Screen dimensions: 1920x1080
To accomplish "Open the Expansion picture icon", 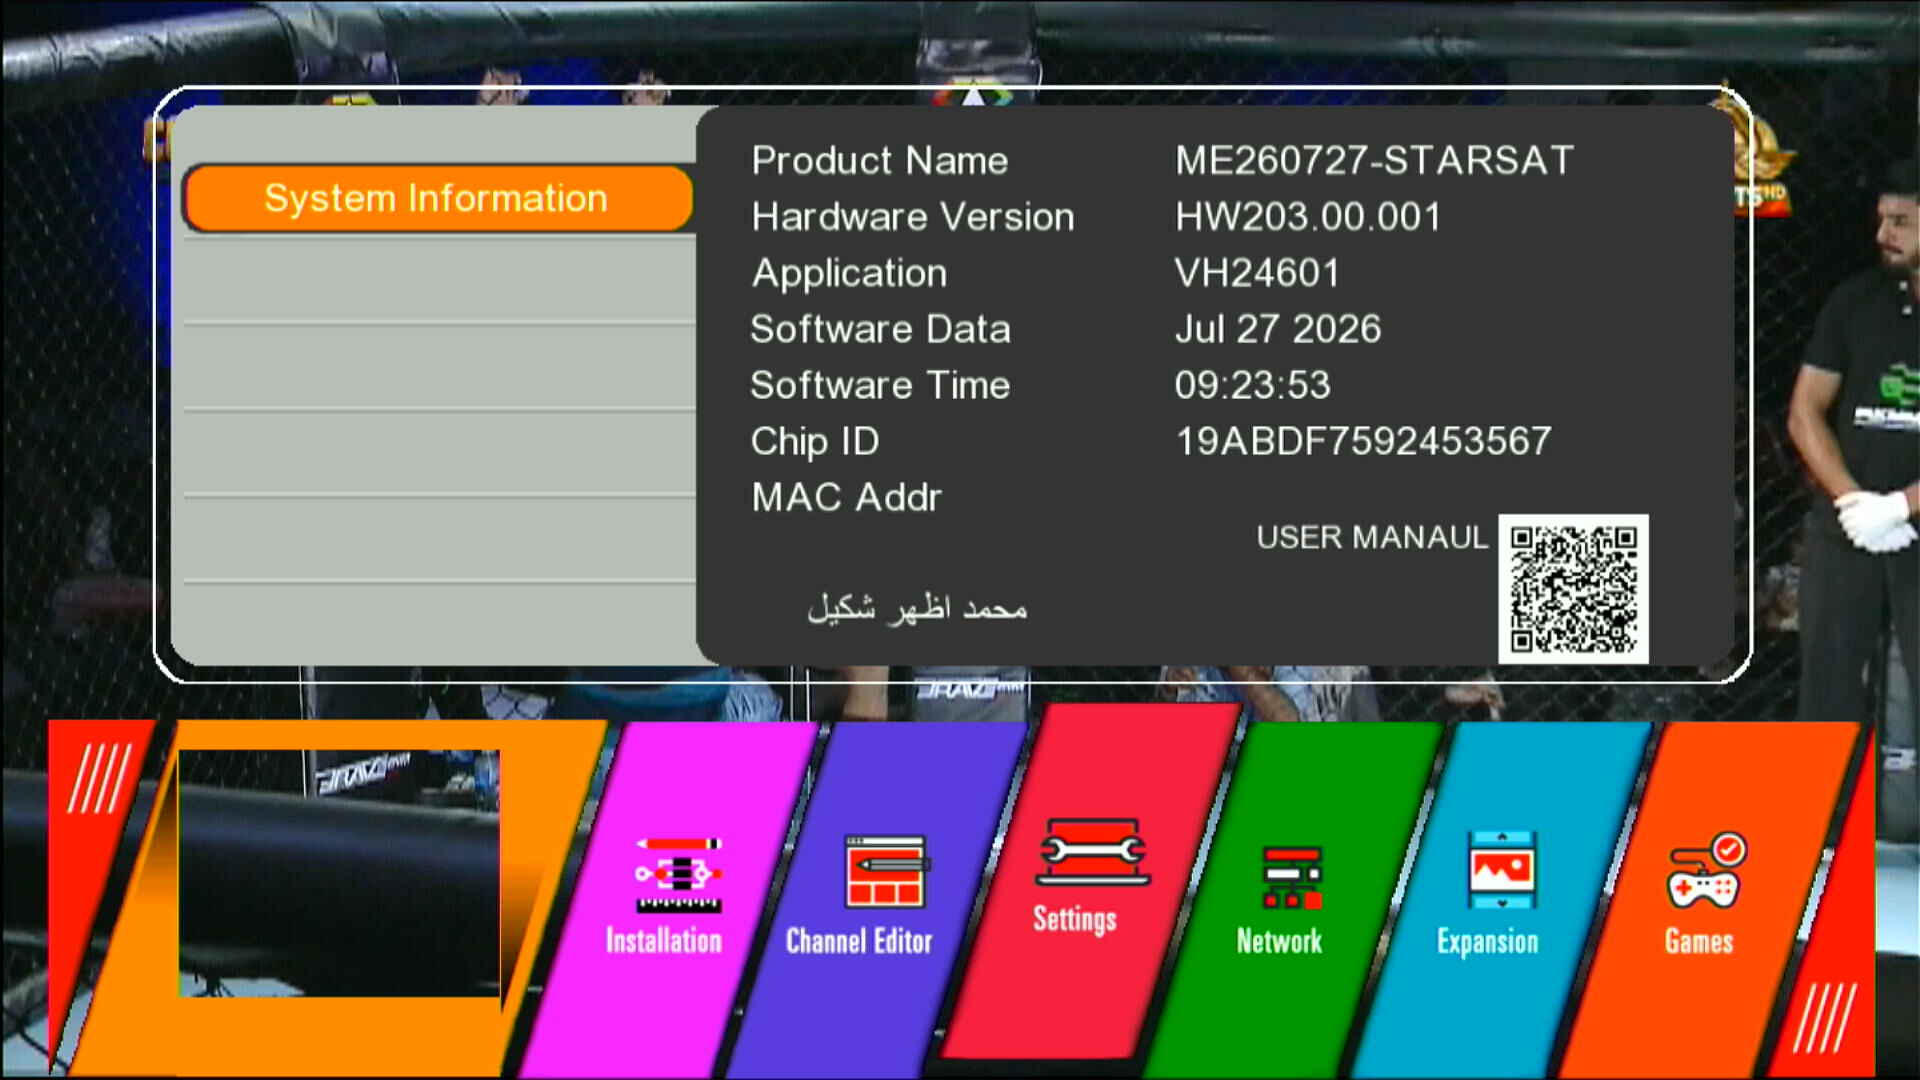I will click(1501, 870).
